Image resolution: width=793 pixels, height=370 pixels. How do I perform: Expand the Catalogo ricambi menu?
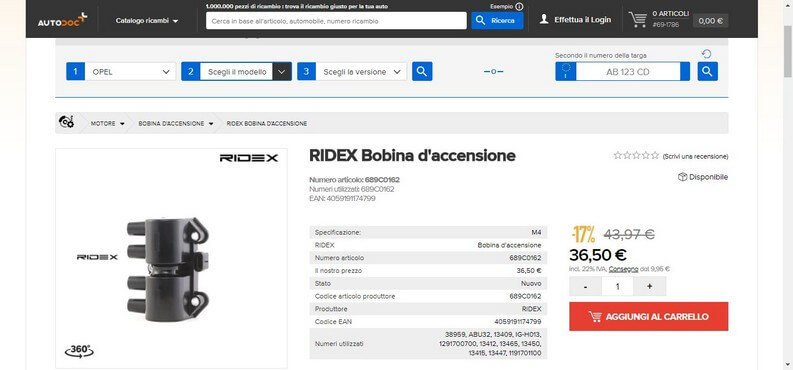click(x=147, y=21)
